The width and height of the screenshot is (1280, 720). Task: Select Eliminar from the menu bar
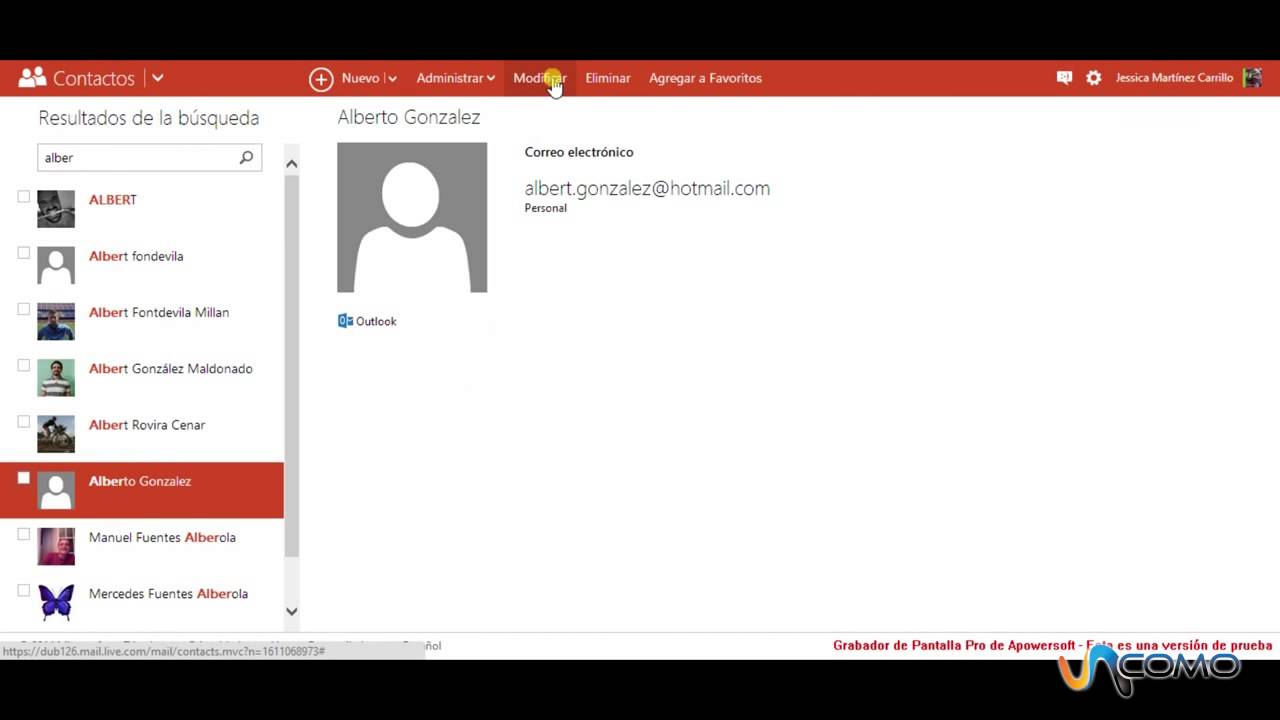point(608,78)
